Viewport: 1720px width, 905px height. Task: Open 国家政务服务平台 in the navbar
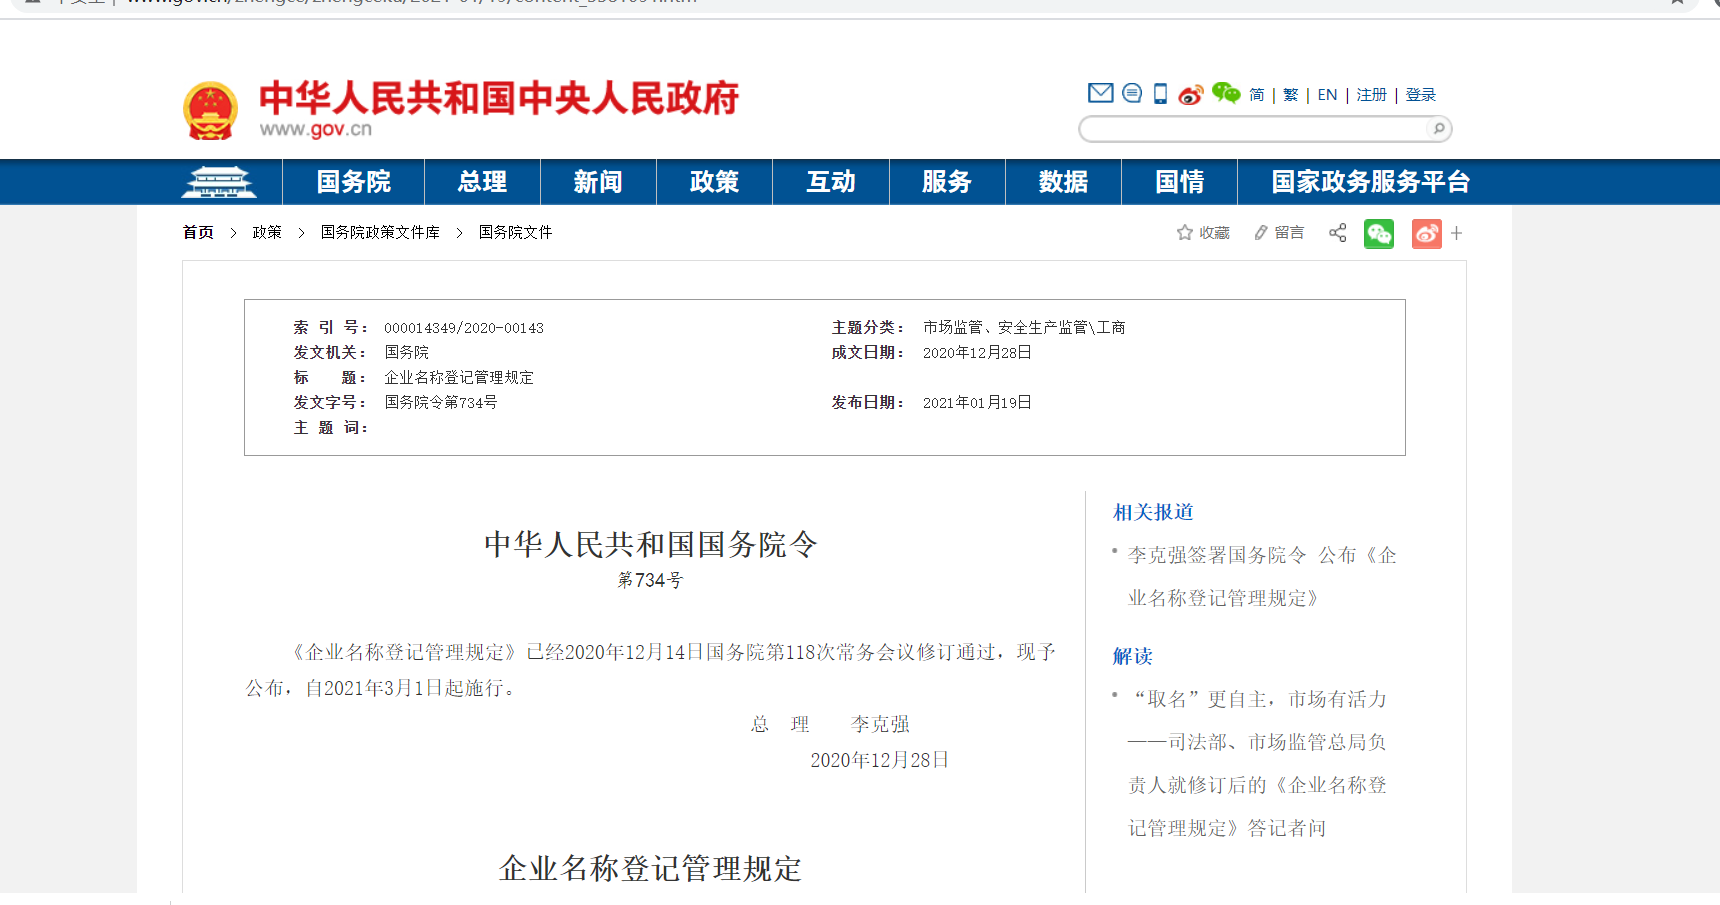point(1371,182)
